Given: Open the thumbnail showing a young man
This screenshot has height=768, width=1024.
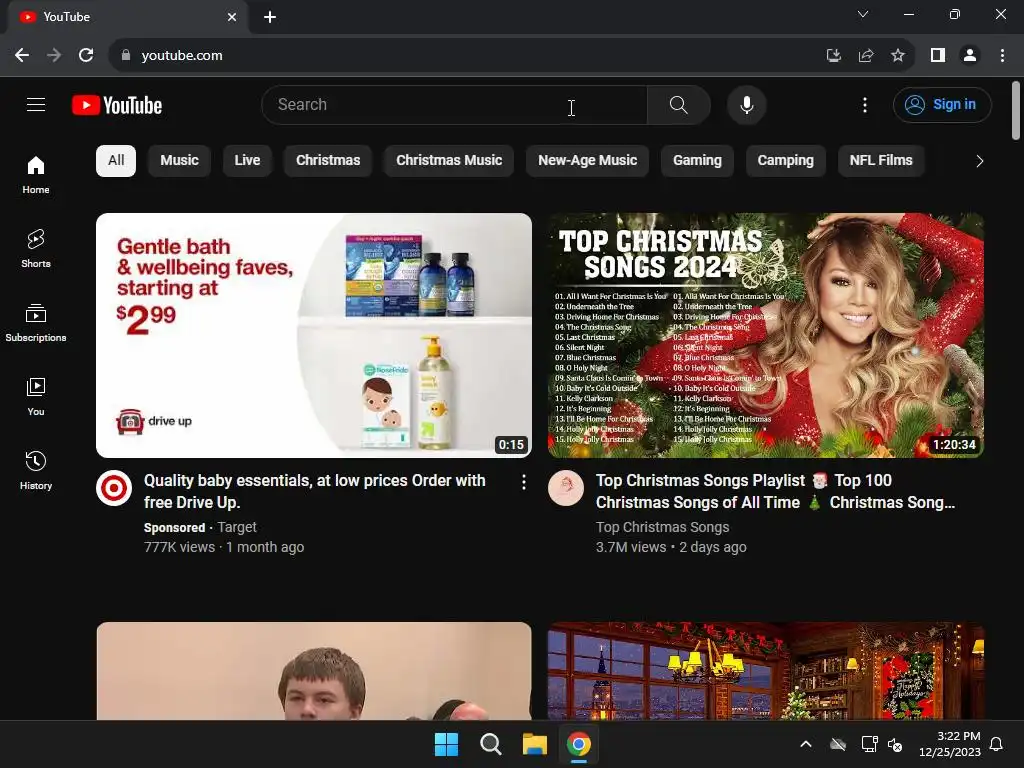Looking at the screenshot, I should pyautogui.click(x=313, y=671).
